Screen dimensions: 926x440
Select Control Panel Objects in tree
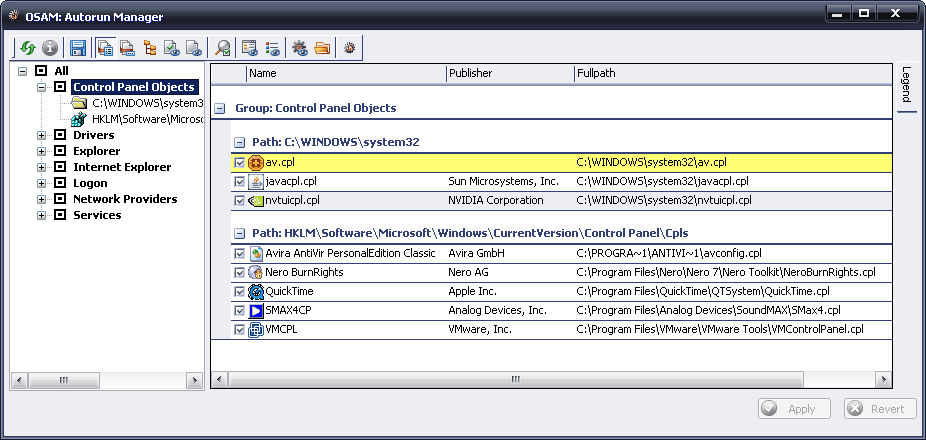tap(133, 87)
